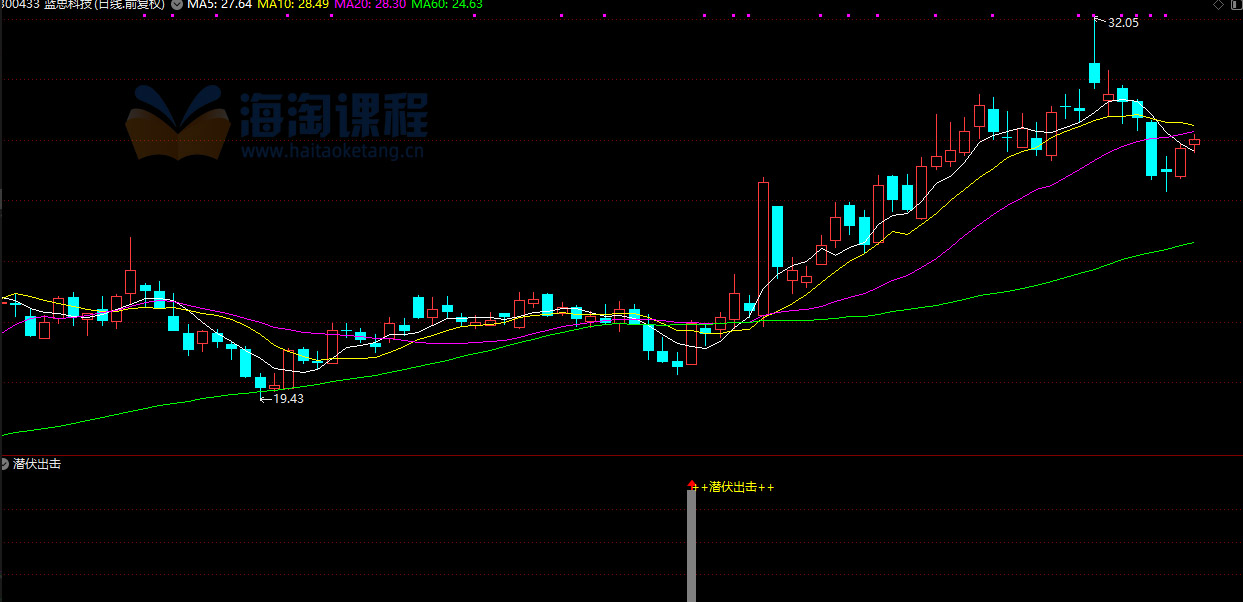This screenshot has height=602, width=1243.
Task: Click the gray signal bar in indicator panel
Action: point(691,545)
